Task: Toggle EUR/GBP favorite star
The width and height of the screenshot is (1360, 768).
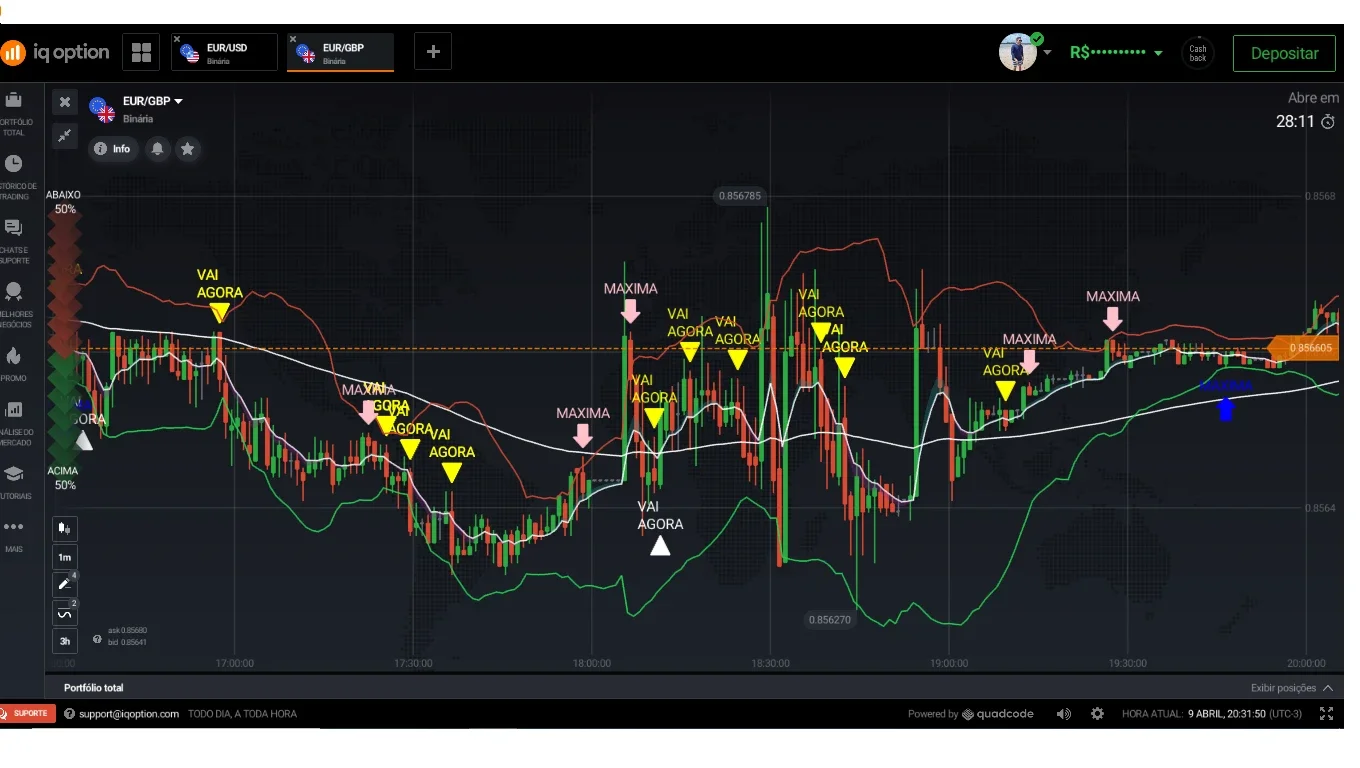Action: click(187, 149)
